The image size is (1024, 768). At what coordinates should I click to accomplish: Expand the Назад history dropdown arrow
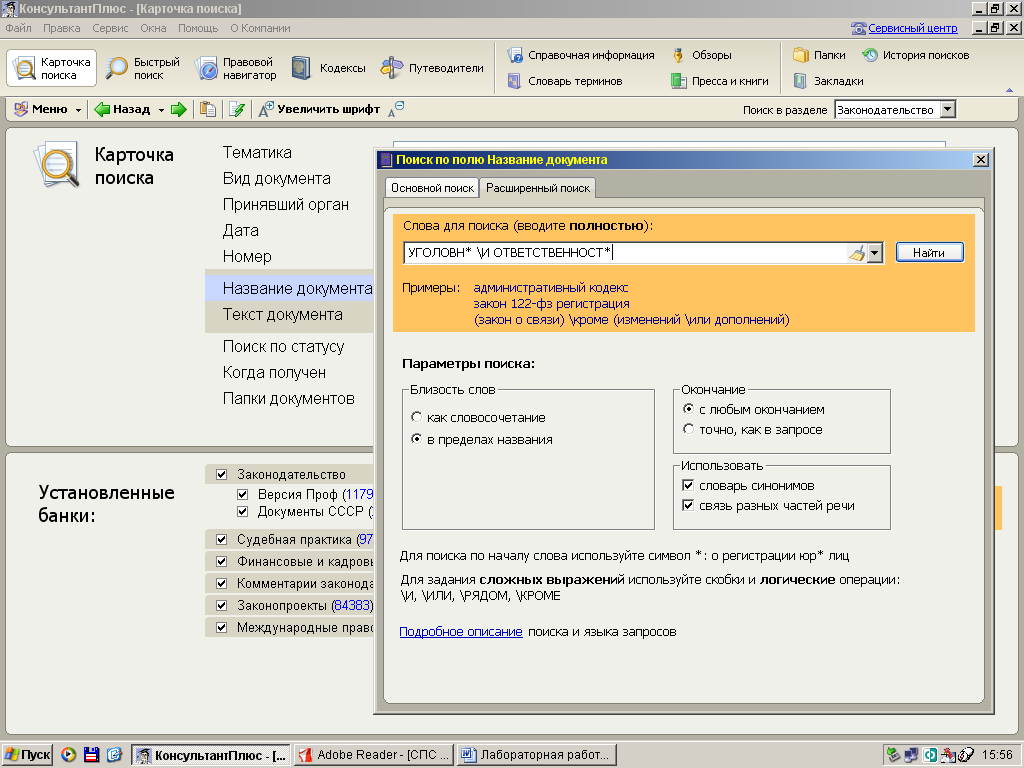(161, 110)
